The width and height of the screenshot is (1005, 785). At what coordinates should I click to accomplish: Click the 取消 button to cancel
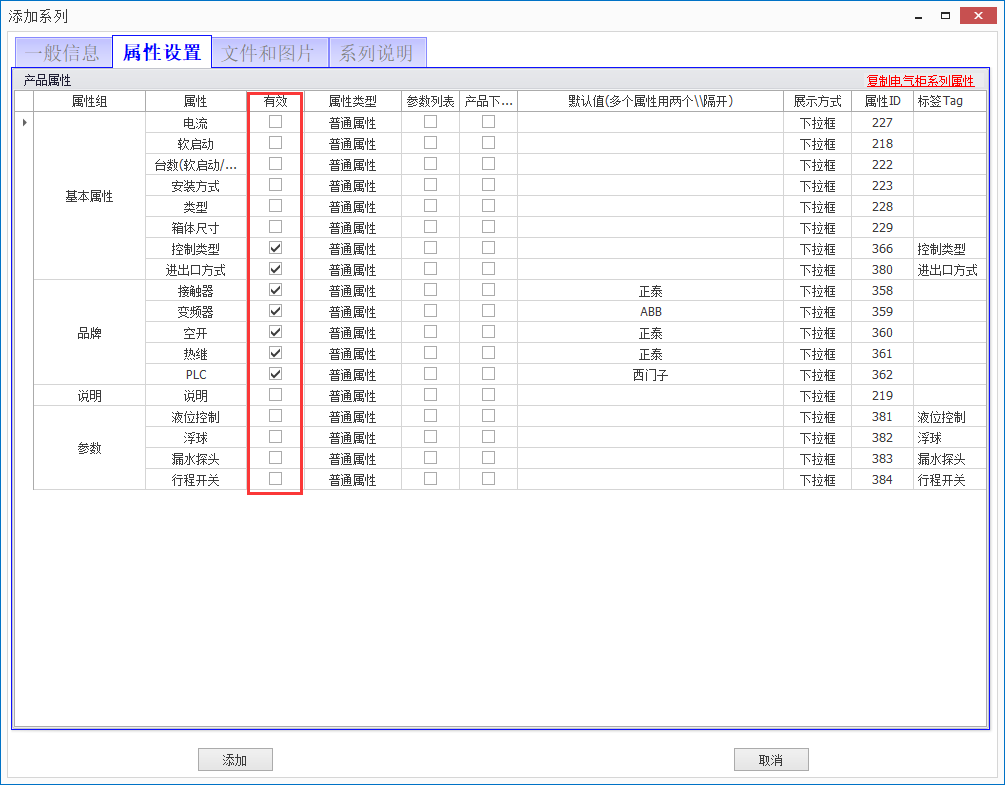pos(770,759)
